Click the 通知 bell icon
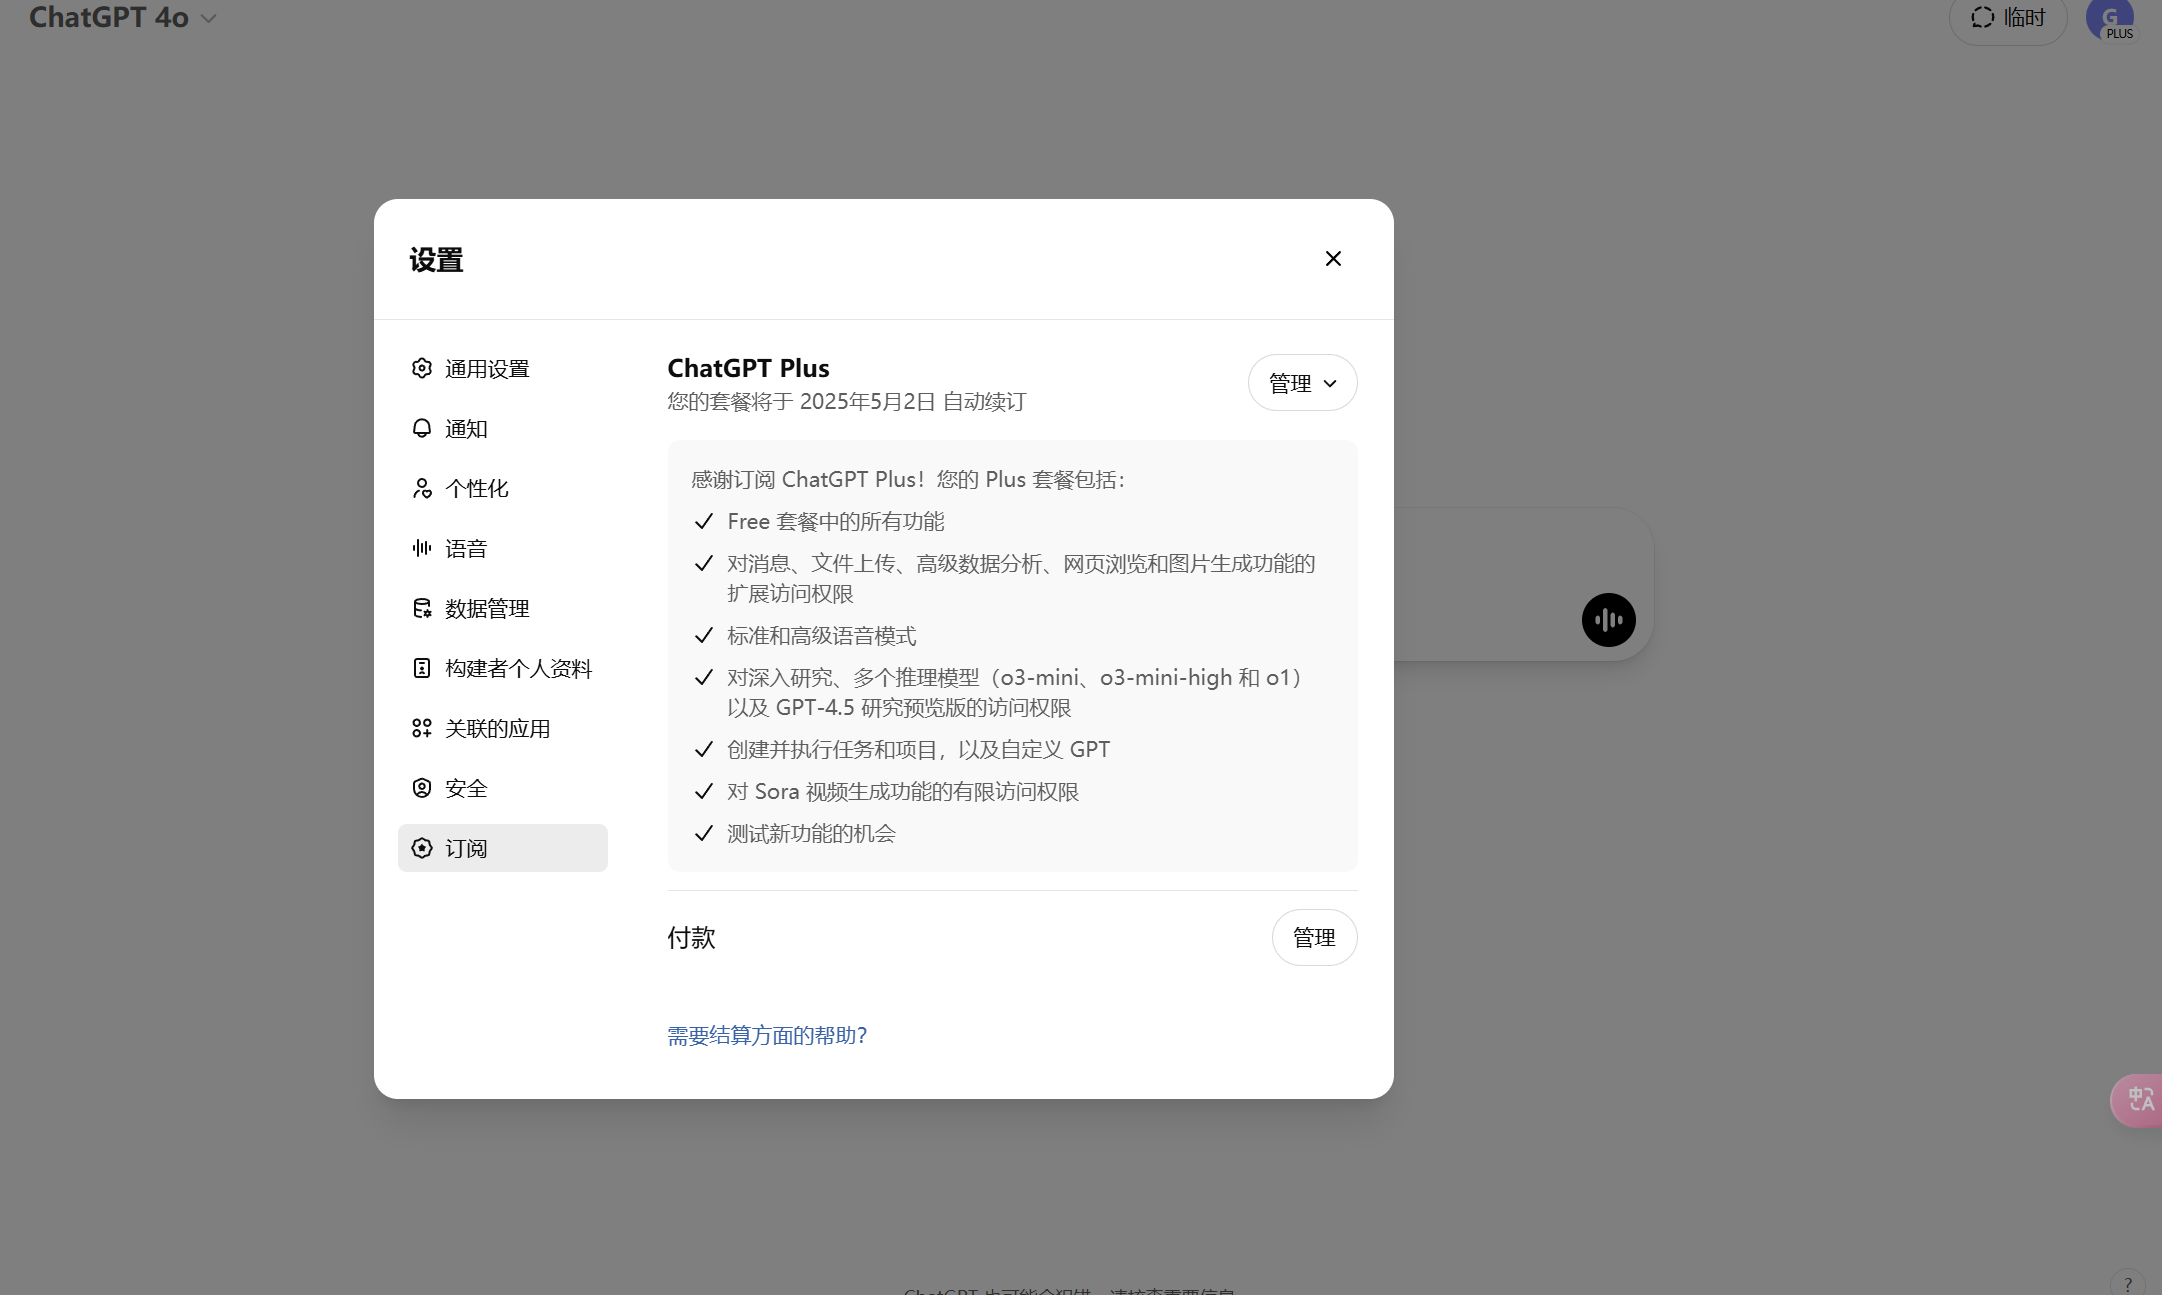2162x1295 pixels. (422, 428)
